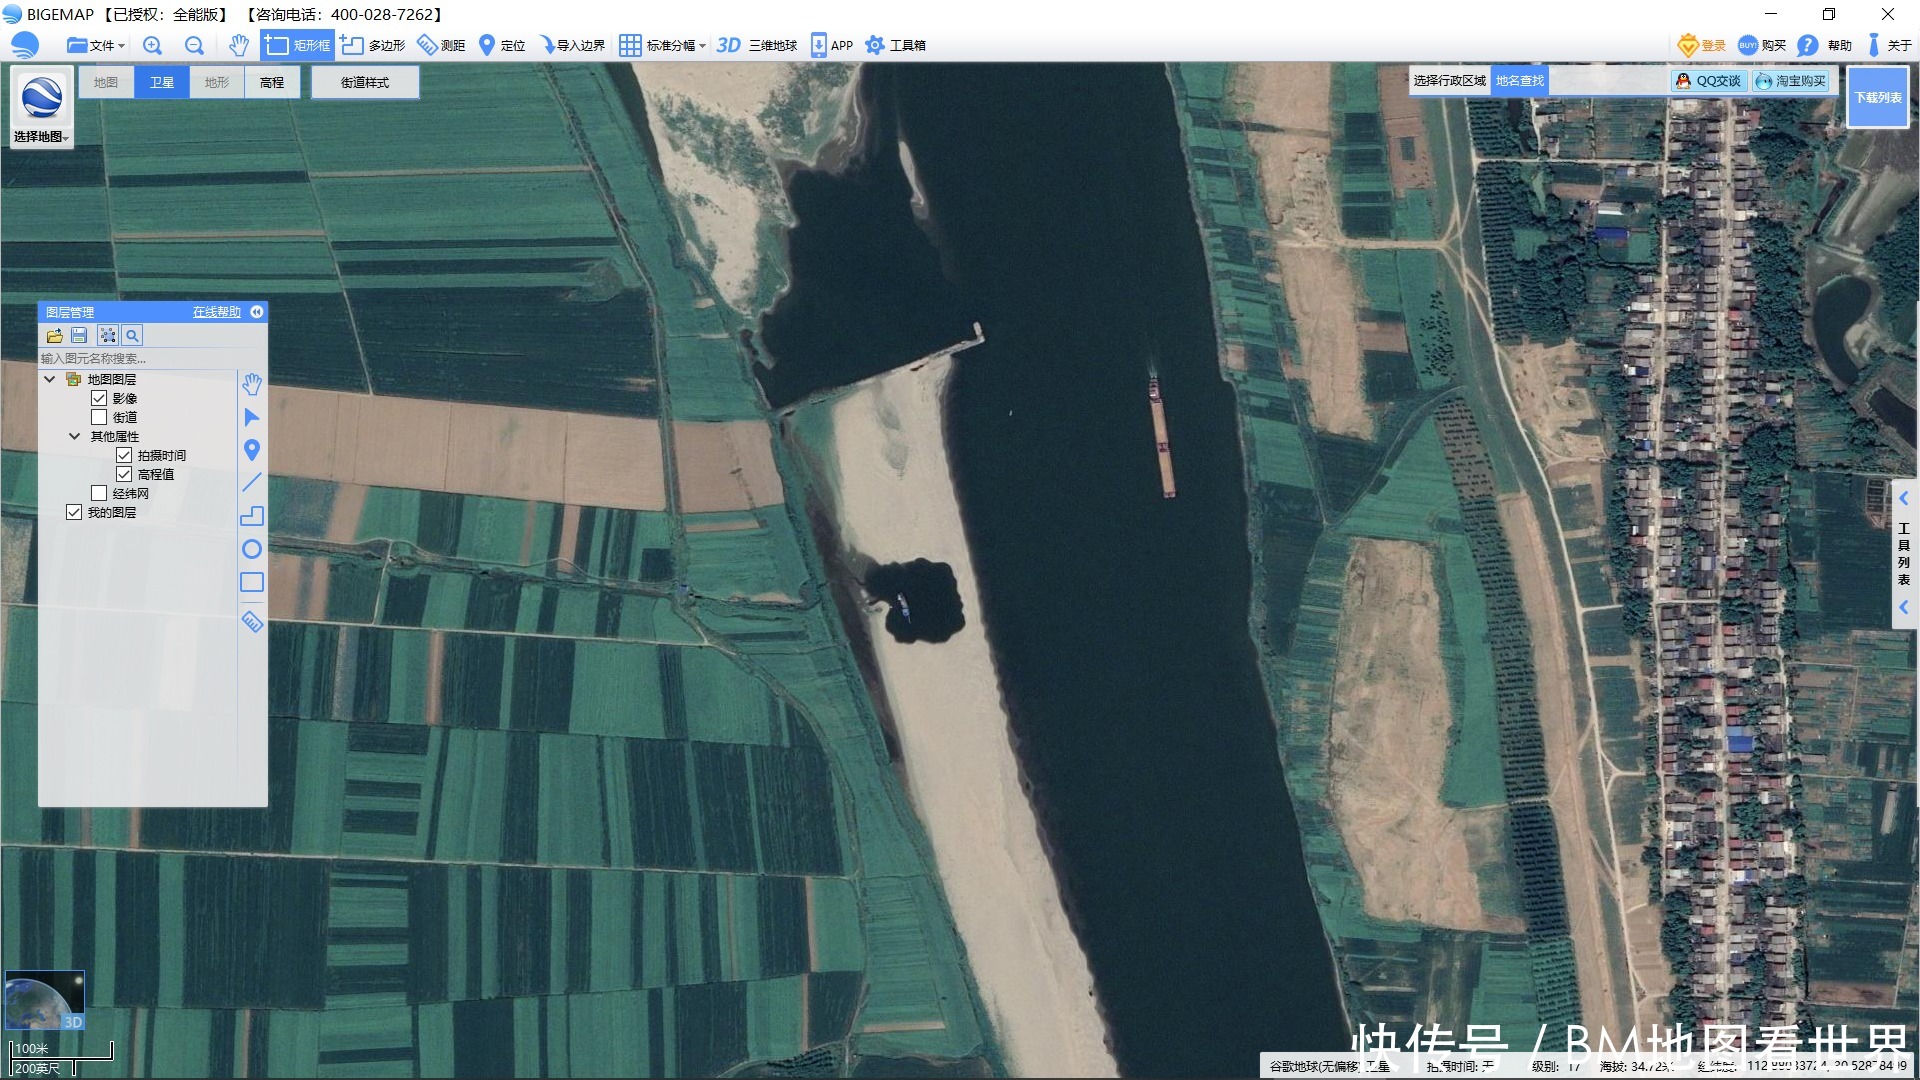This screenshot has width=1920, height=1080.
Task: Click the zoom out magnifier icon
Action: [x=194, y=45]
